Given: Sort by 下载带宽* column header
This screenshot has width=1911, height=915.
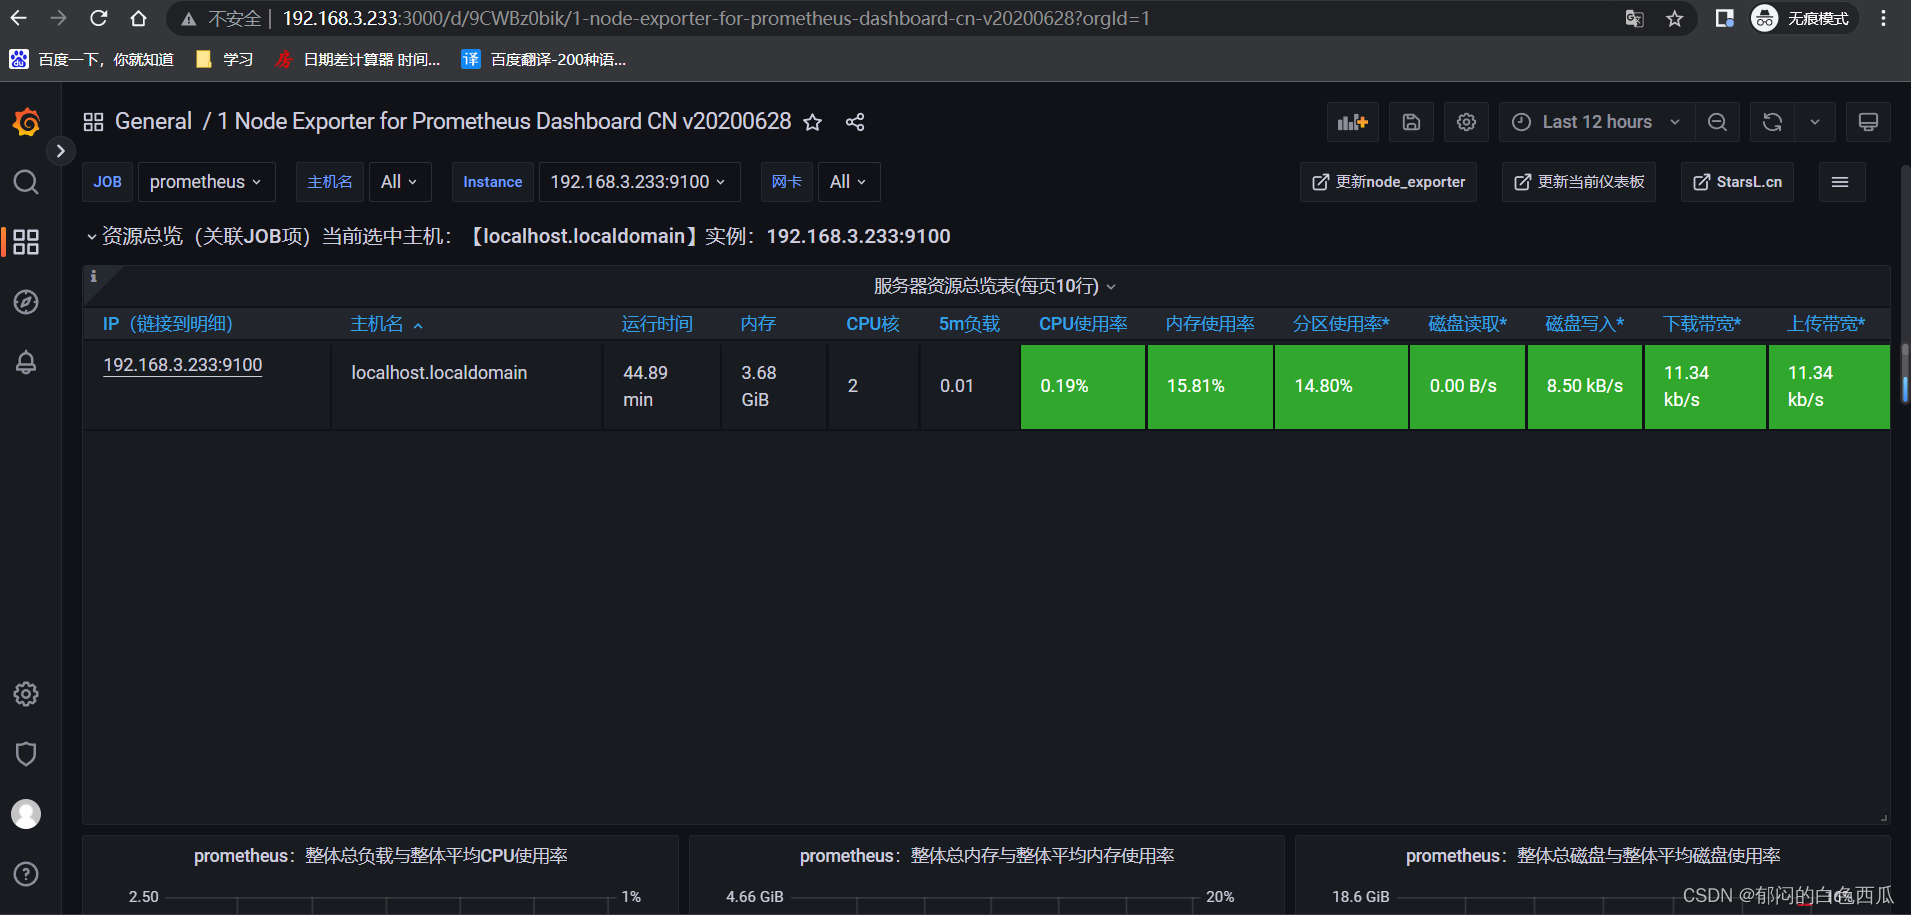Looking at the screenshot, I should [x=1702, y=324].
